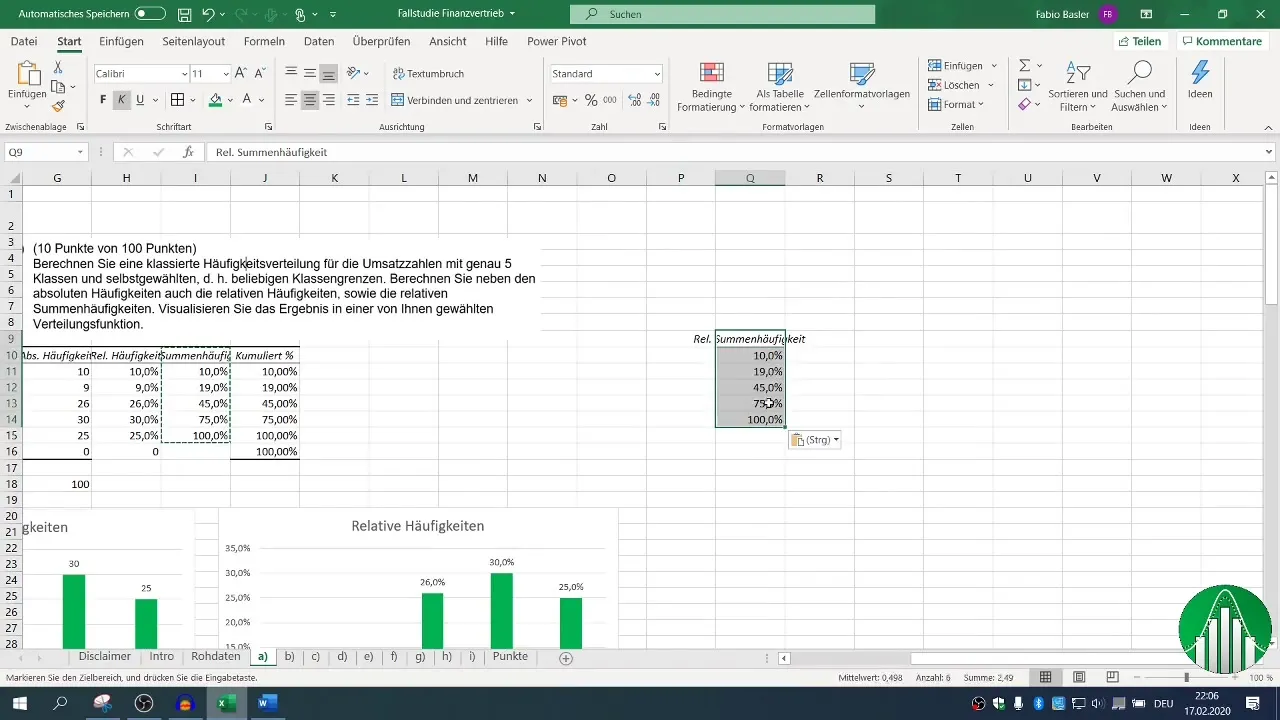Open the Standard number format dropdown

click(x=657, y=74)
